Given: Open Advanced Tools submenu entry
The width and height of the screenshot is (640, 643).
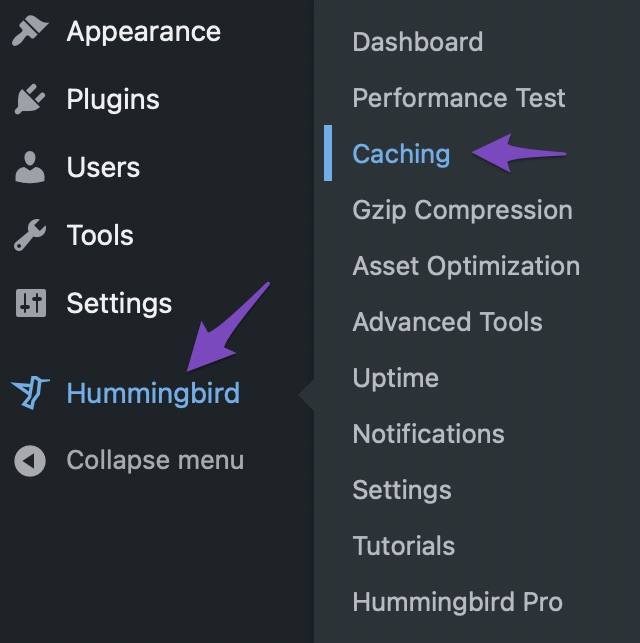Looking at the screenshot, I should 447,322.
